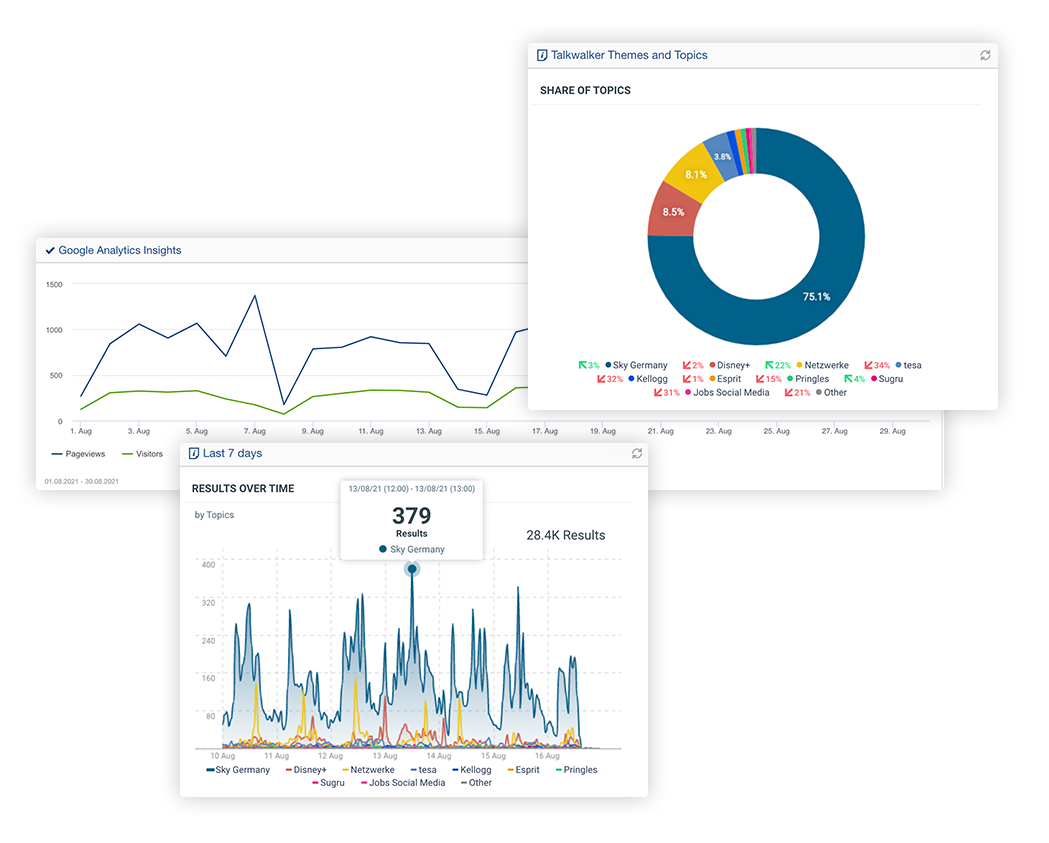Viewport: 1049px width, 843px height.
Task: Toggle Disney+ in donut chart legend
Action: [730, 365]
